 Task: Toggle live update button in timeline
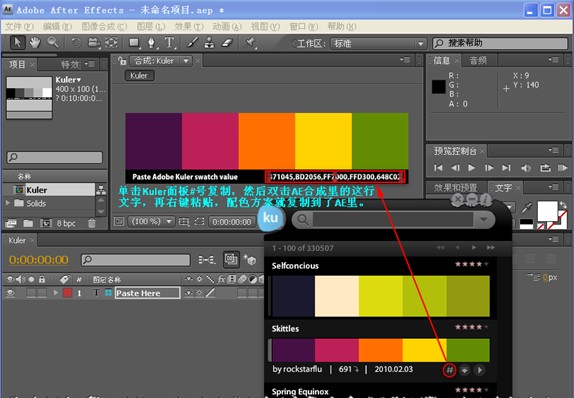(x=231, y=260)
